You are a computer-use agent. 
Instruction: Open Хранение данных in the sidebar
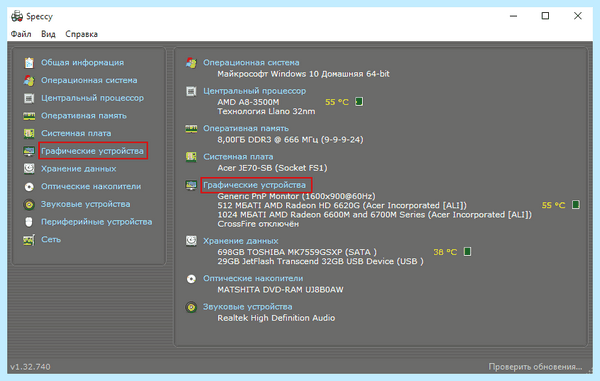click(x=78, y=169)
